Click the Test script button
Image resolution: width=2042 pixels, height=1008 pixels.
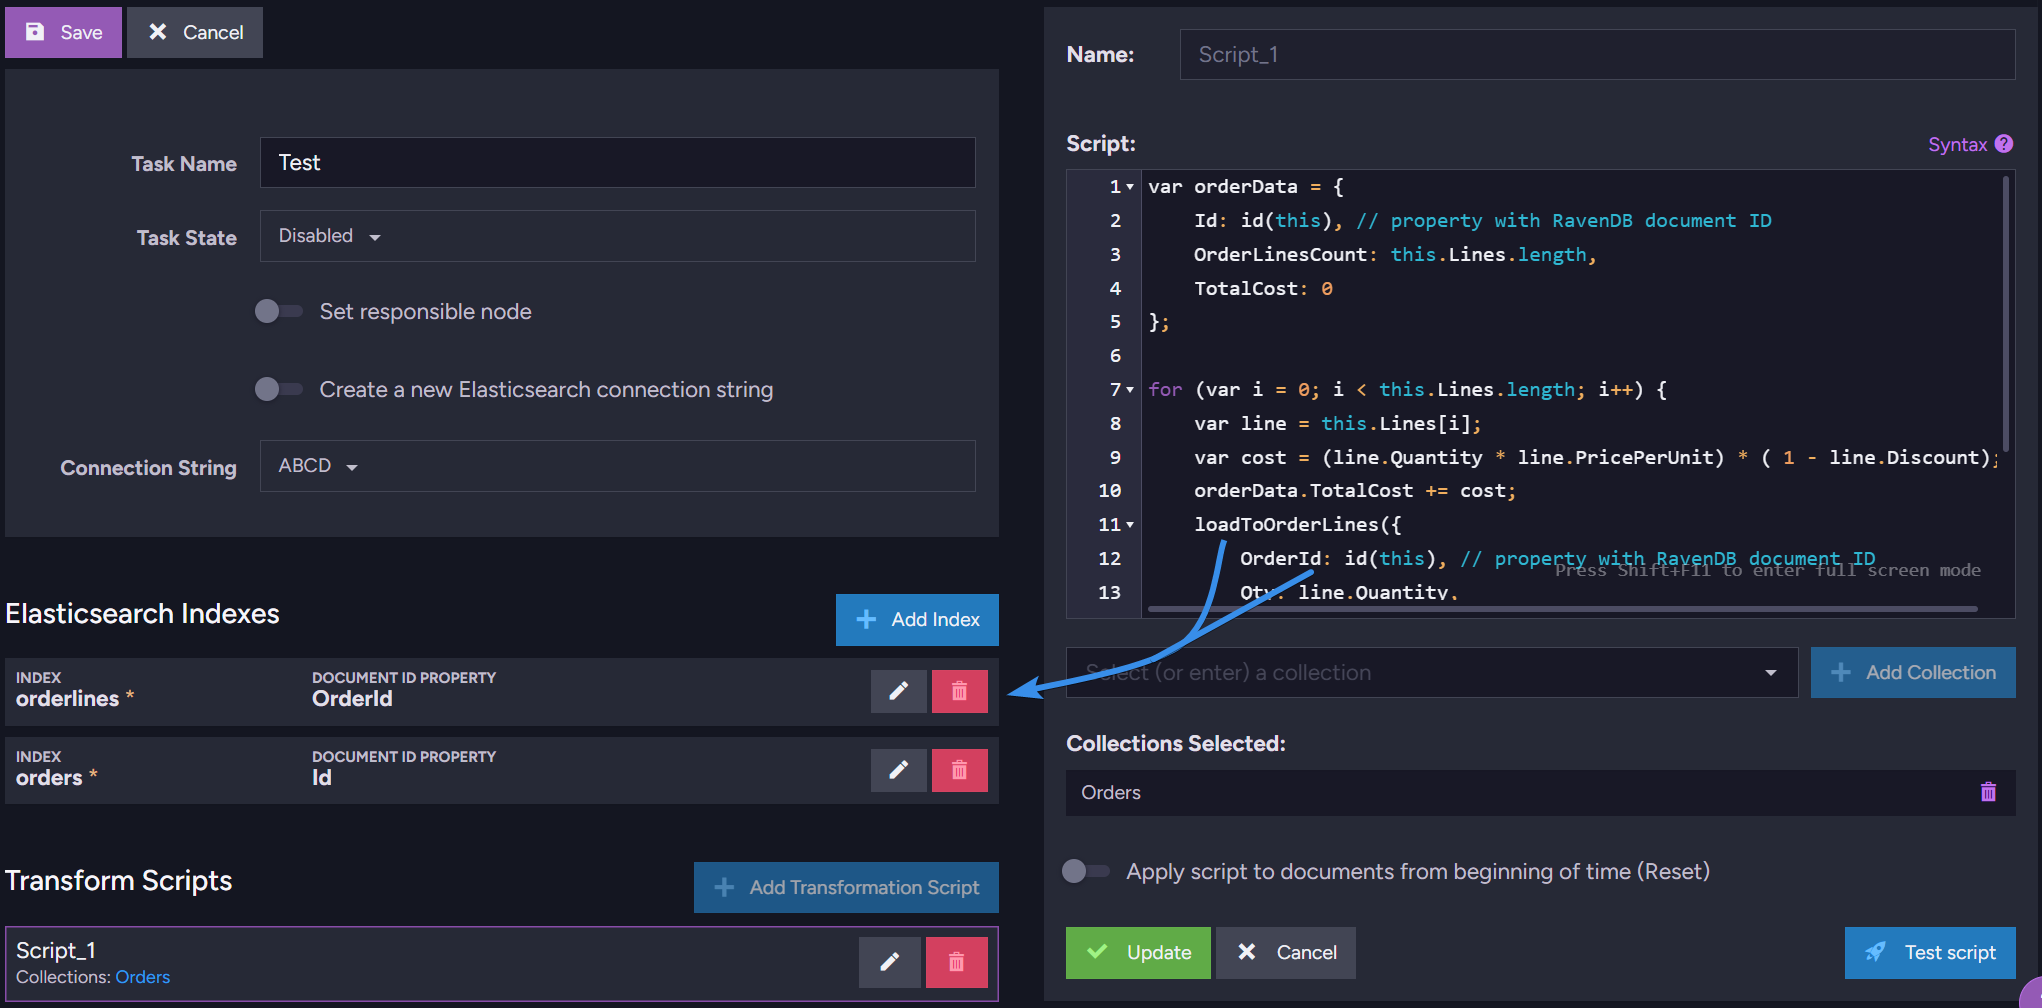pyautogui.click(x=1930, y=953)
